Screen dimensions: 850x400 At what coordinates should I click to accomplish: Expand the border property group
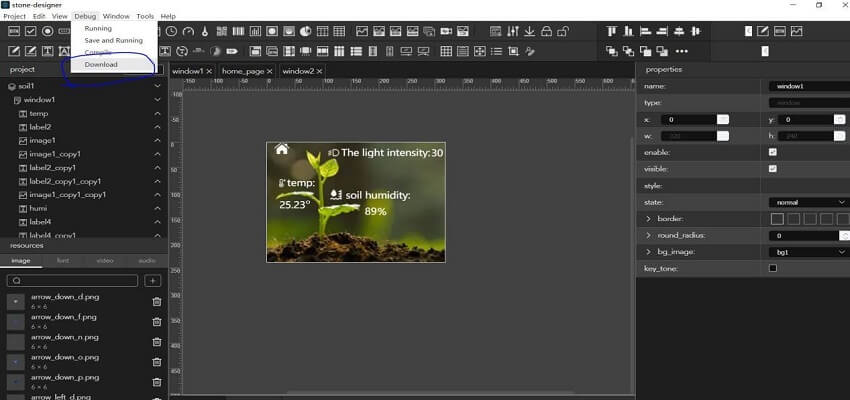point(648,219)
